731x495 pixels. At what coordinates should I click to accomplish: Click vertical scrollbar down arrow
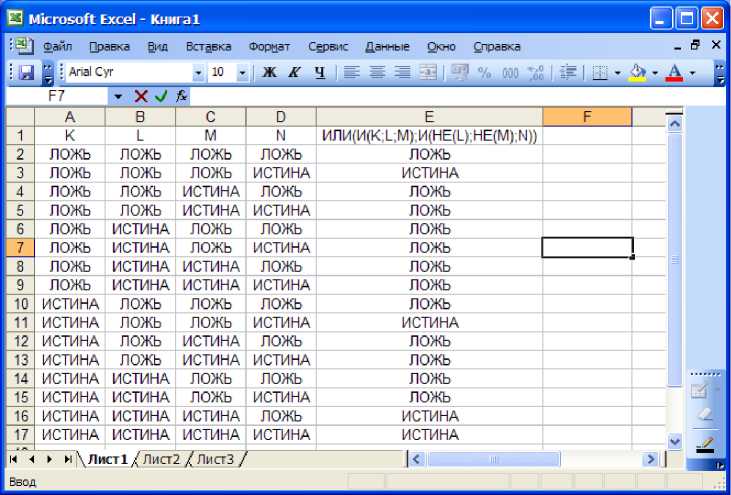coord(675,440)
